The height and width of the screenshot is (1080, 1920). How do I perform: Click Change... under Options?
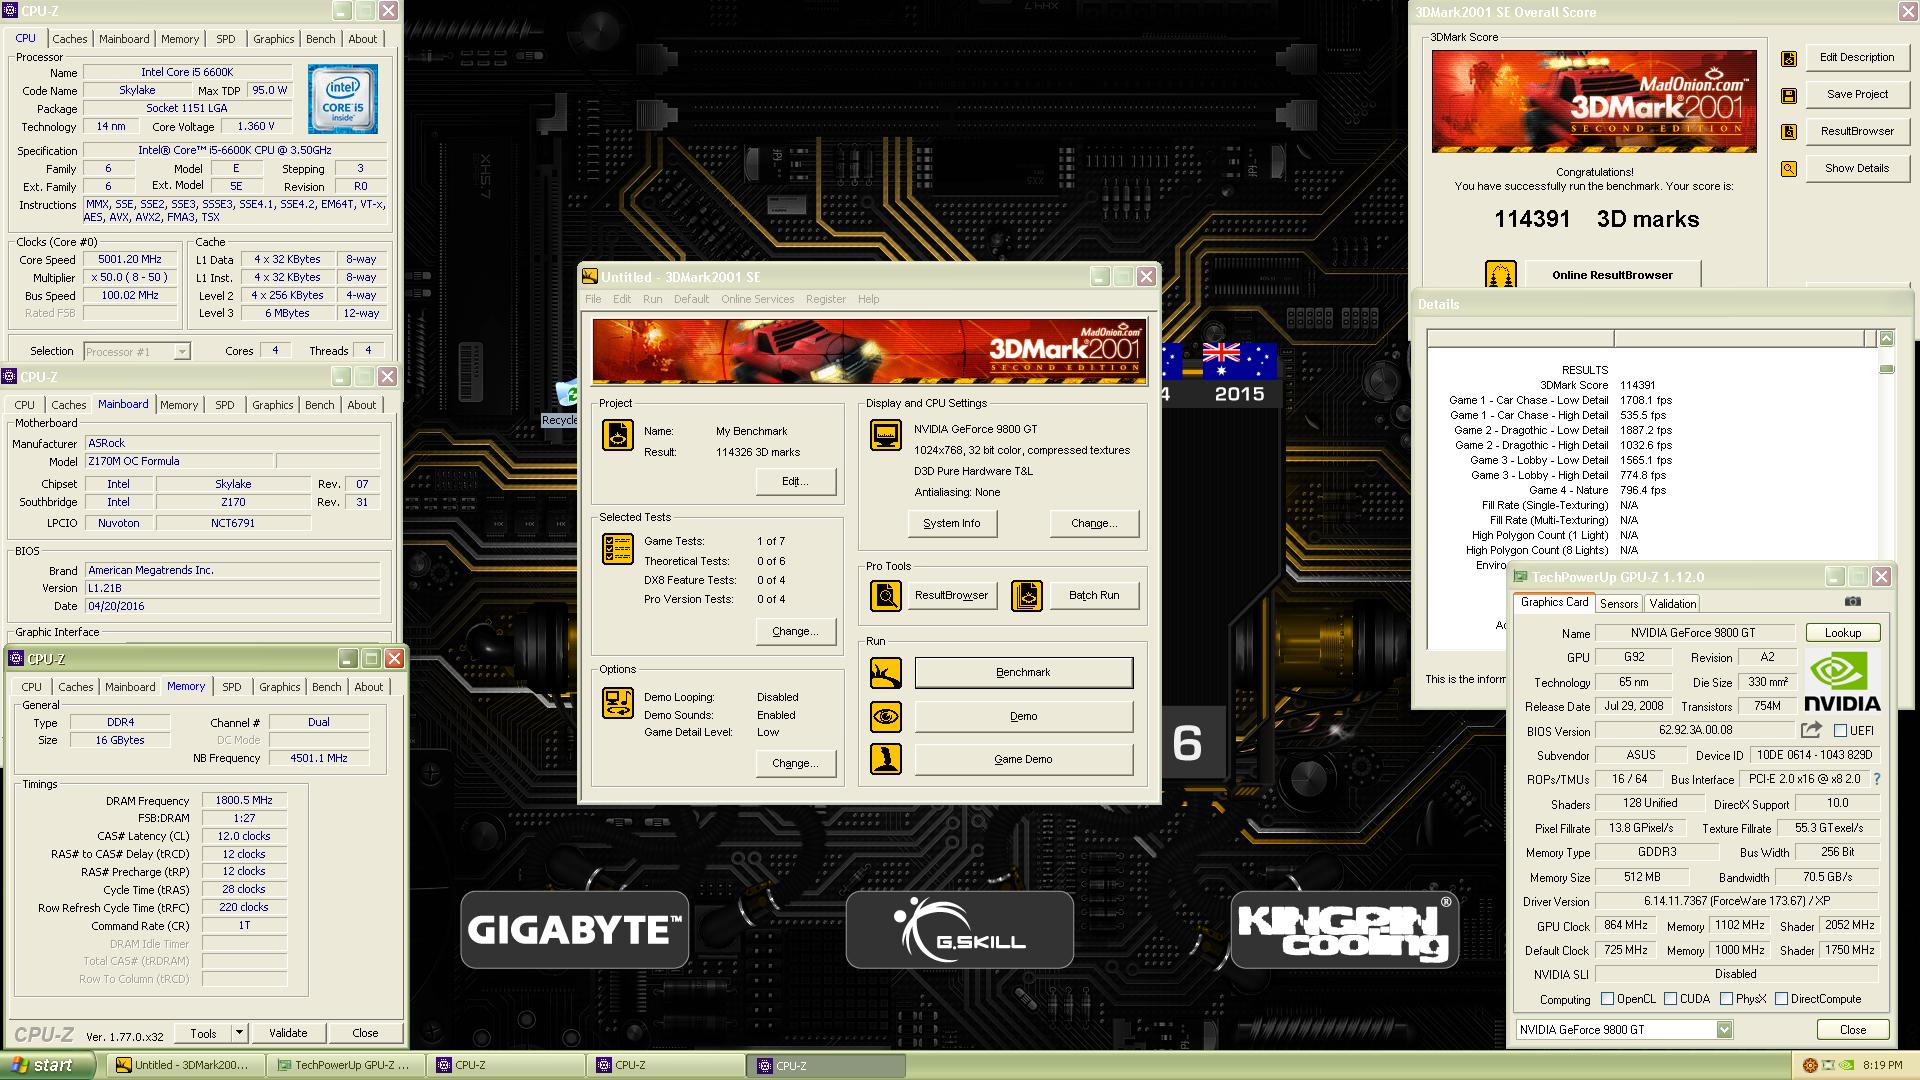point(795,763)
